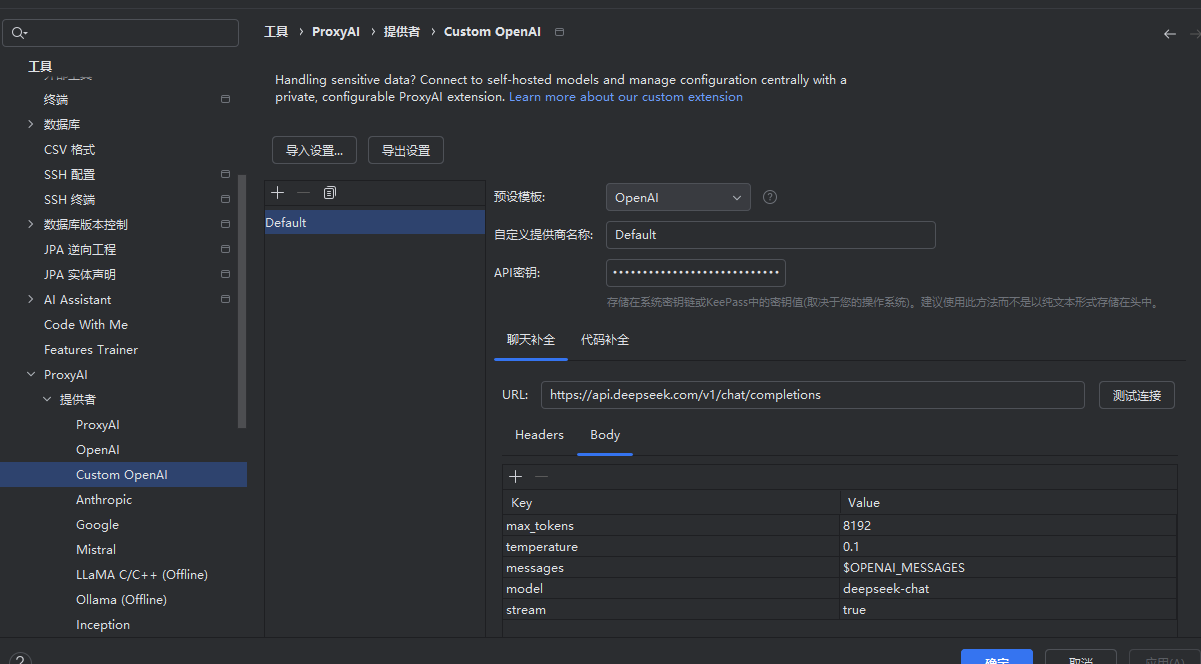The height and width of the screenshot is (664, 1201).
Task: Click the project-level icon beside Custom OpenAI breadcrumb
Action: pos(559,32)
